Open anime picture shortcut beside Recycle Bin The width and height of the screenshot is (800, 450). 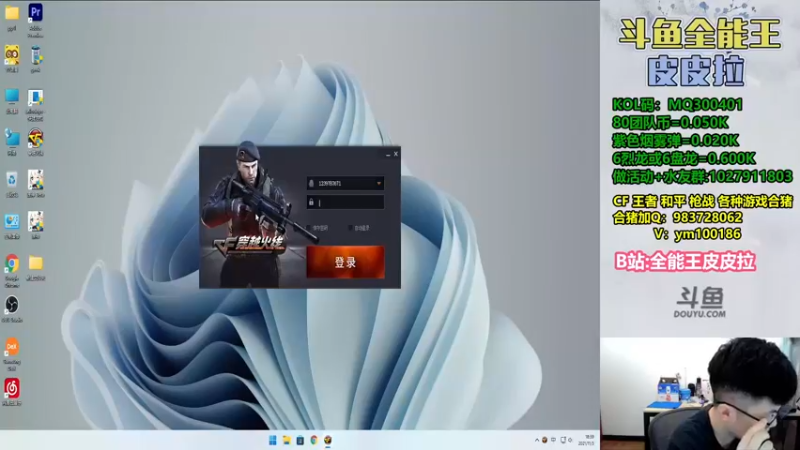[35, 180]
